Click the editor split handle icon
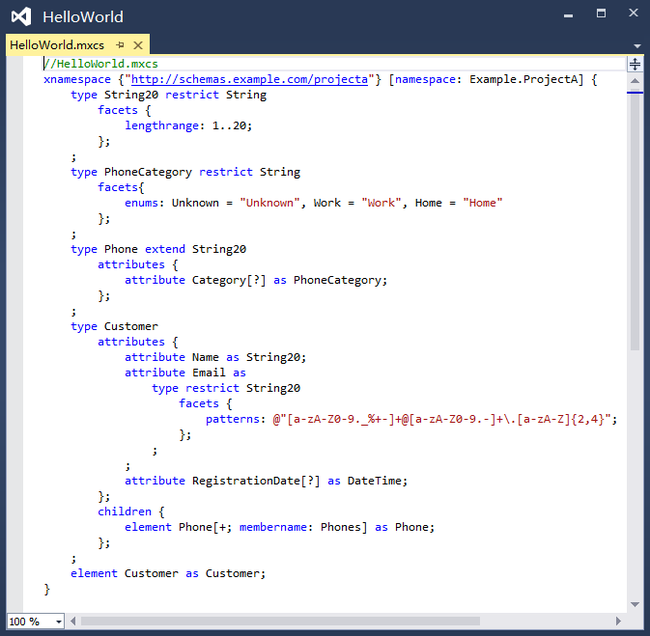Viewport: 650px width, 636px height. pyautogui.click(x=635, y=64)
